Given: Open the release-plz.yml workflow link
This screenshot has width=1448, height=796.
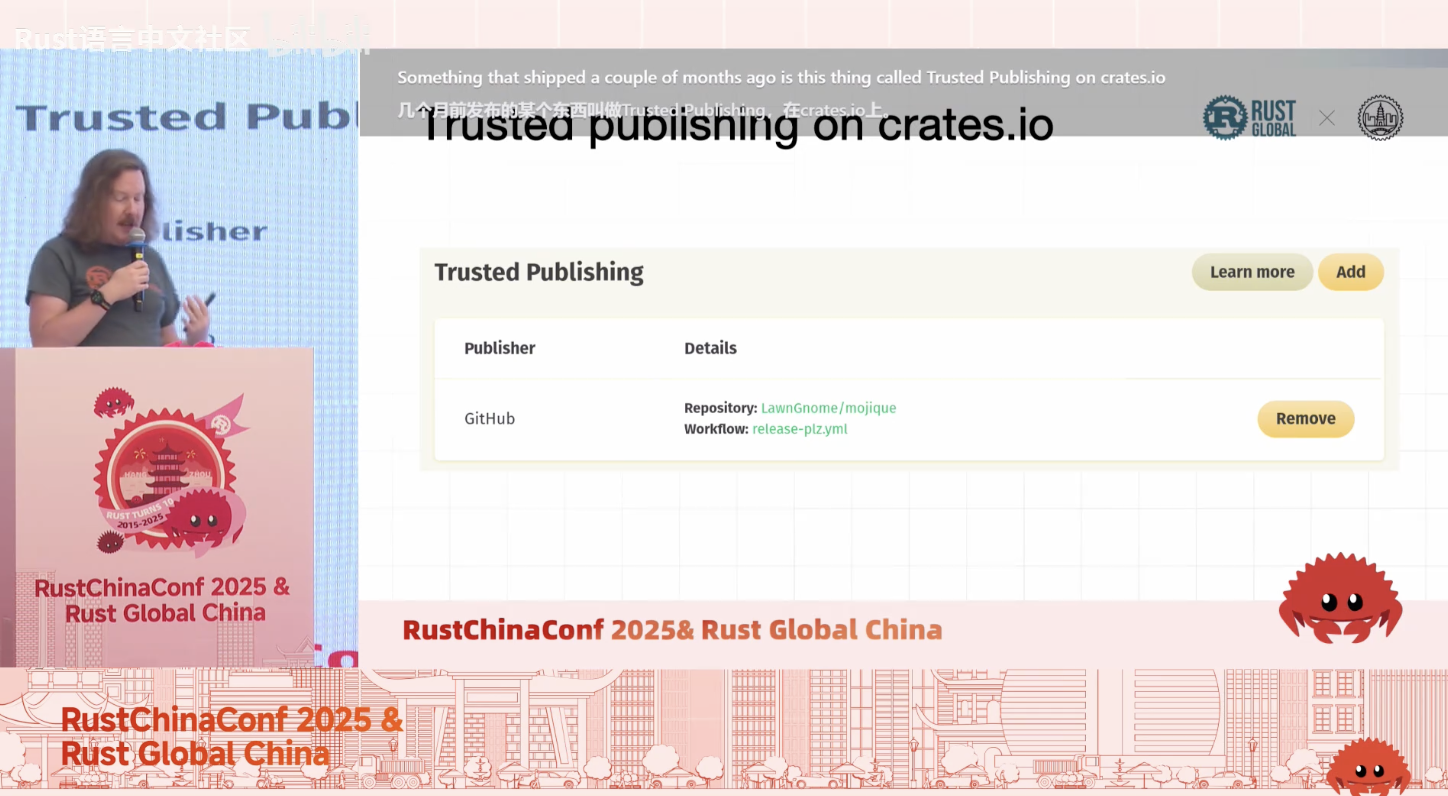Looking at the screenshot, I should pos(800,429).
